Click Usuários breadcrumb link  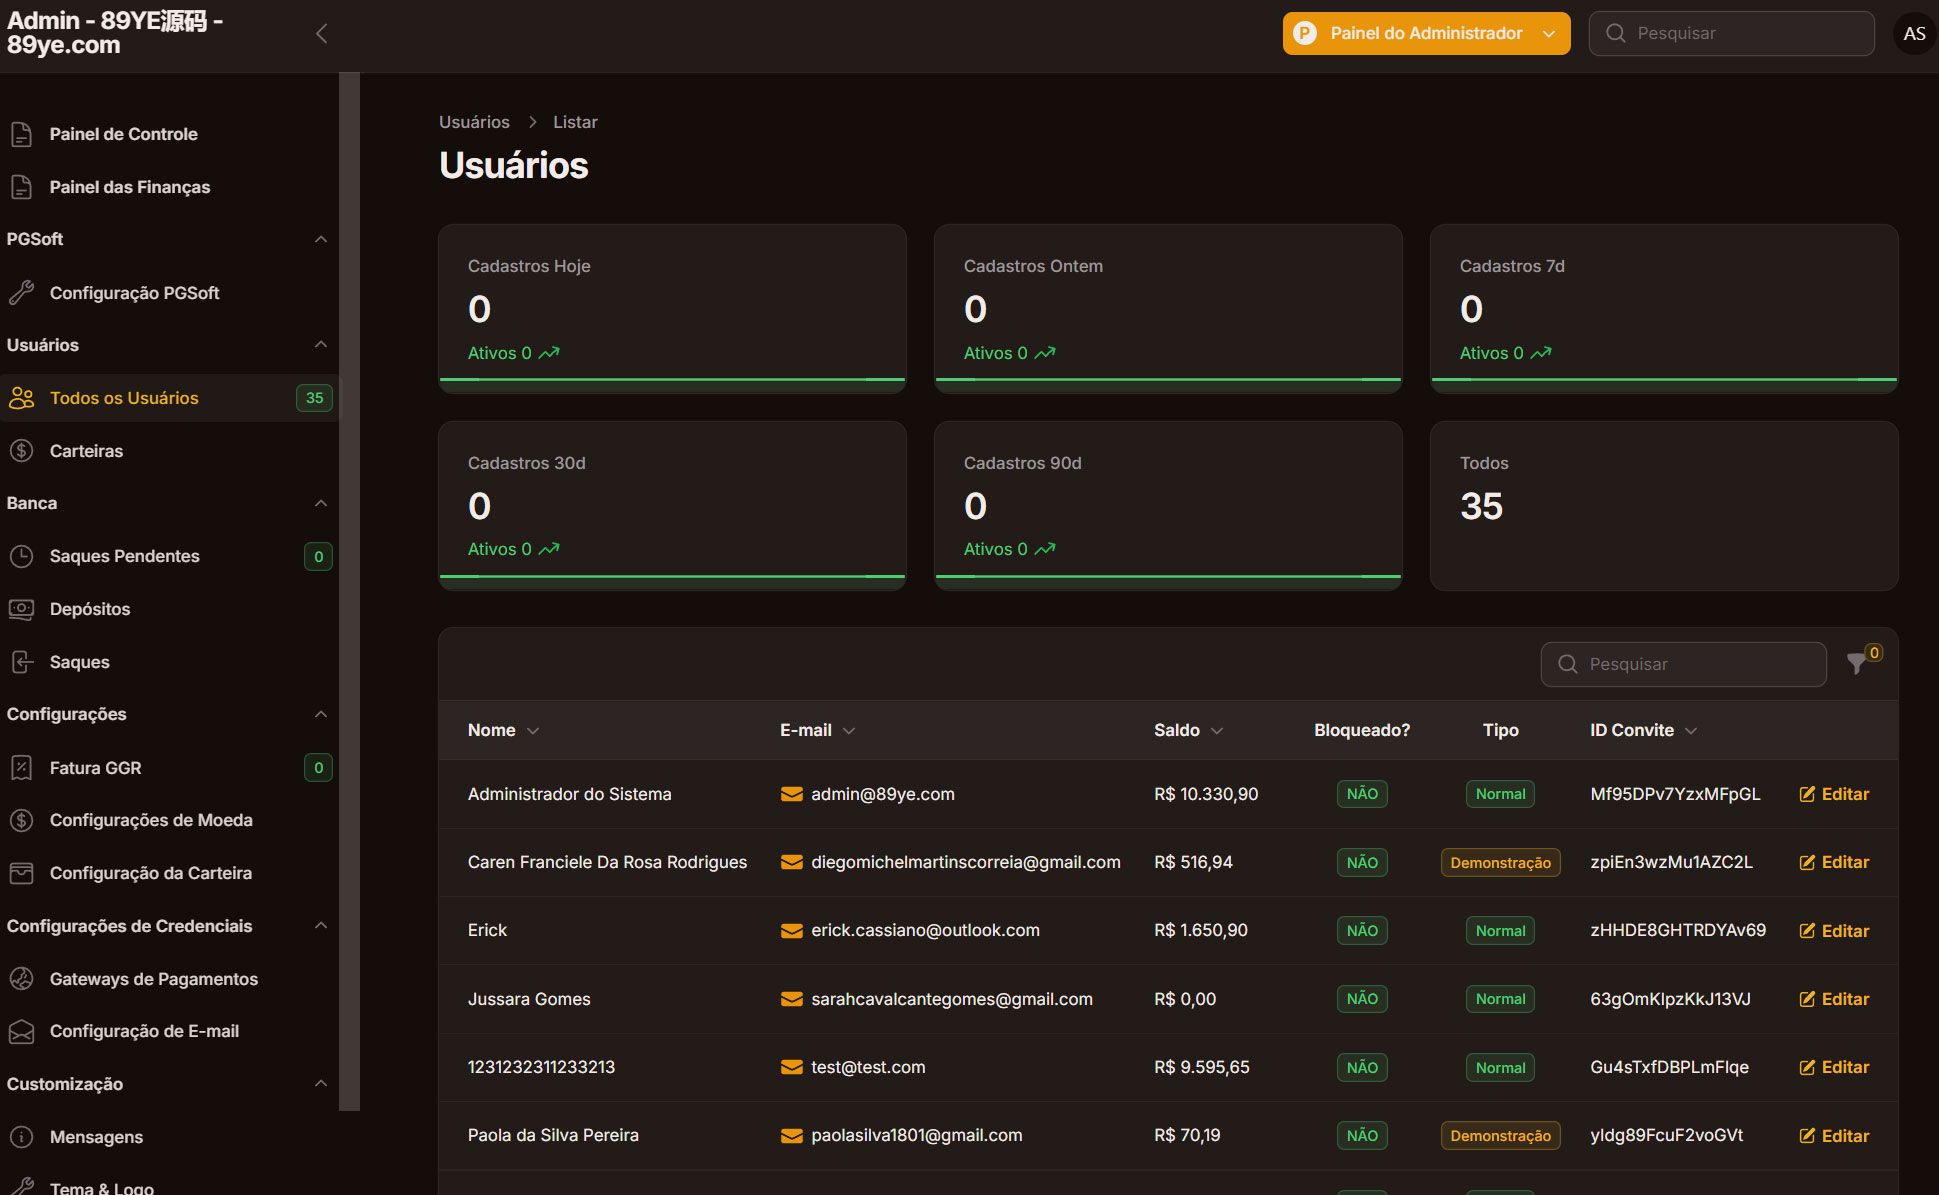(x=474, y=122)
